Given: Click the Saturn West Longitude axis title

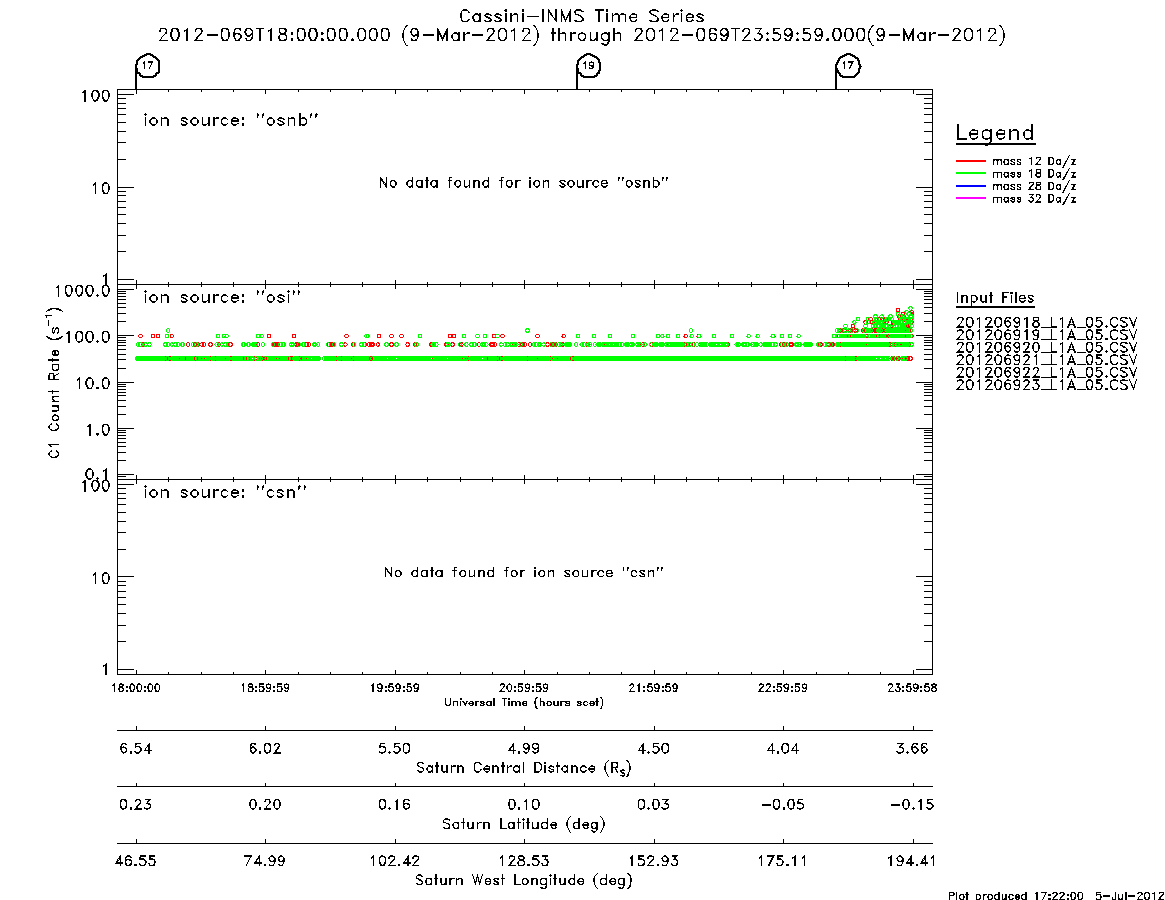Looking at the screenshot, I should [x=524, y=881].
